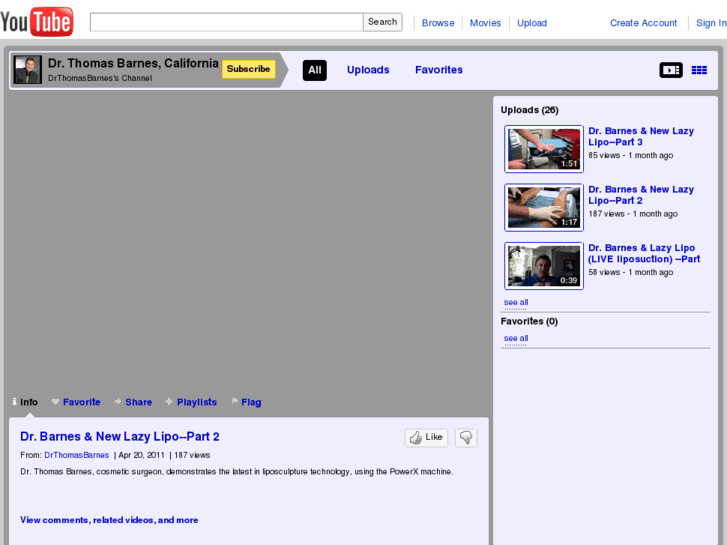Viewport: 727px width, 545px height.
Task: Click the thumbs-up Like button
Action: 426,437
